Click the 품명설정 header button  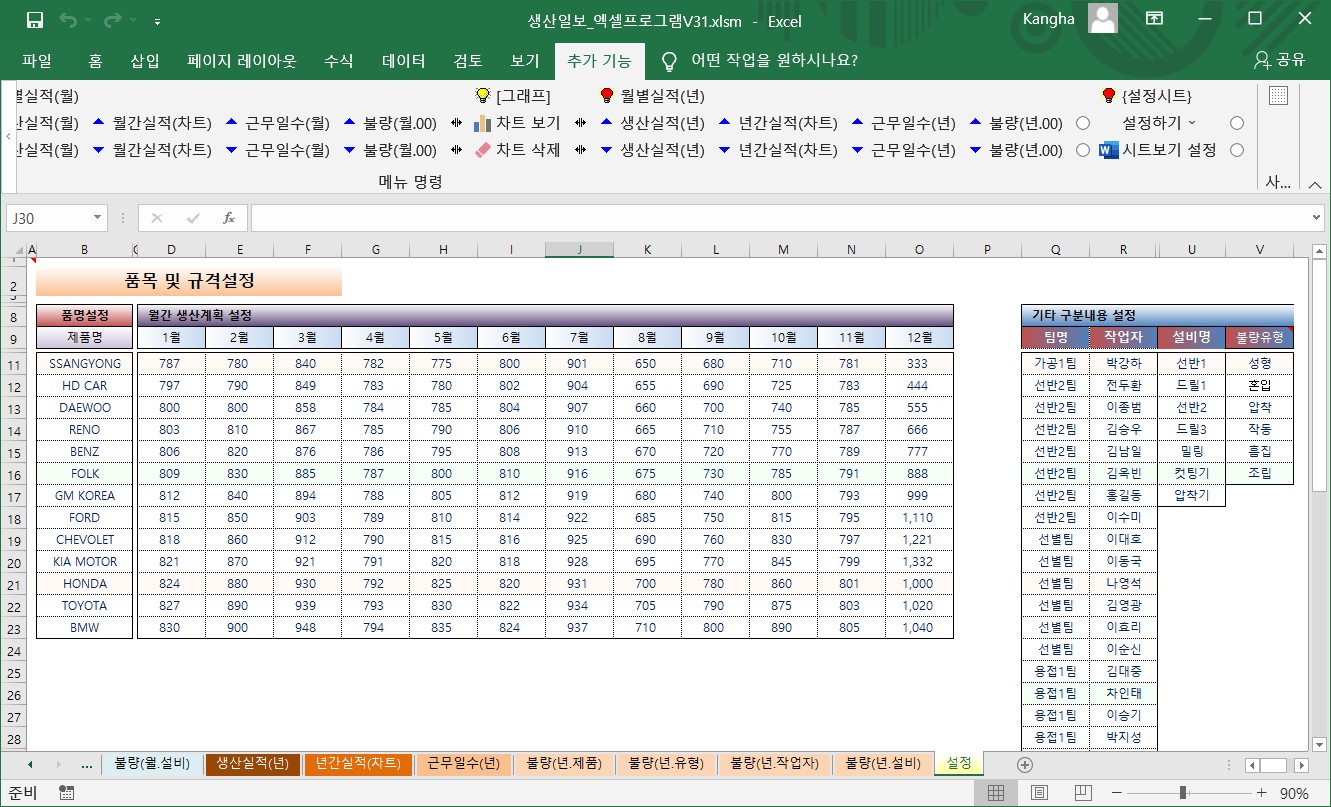[84, 315]
